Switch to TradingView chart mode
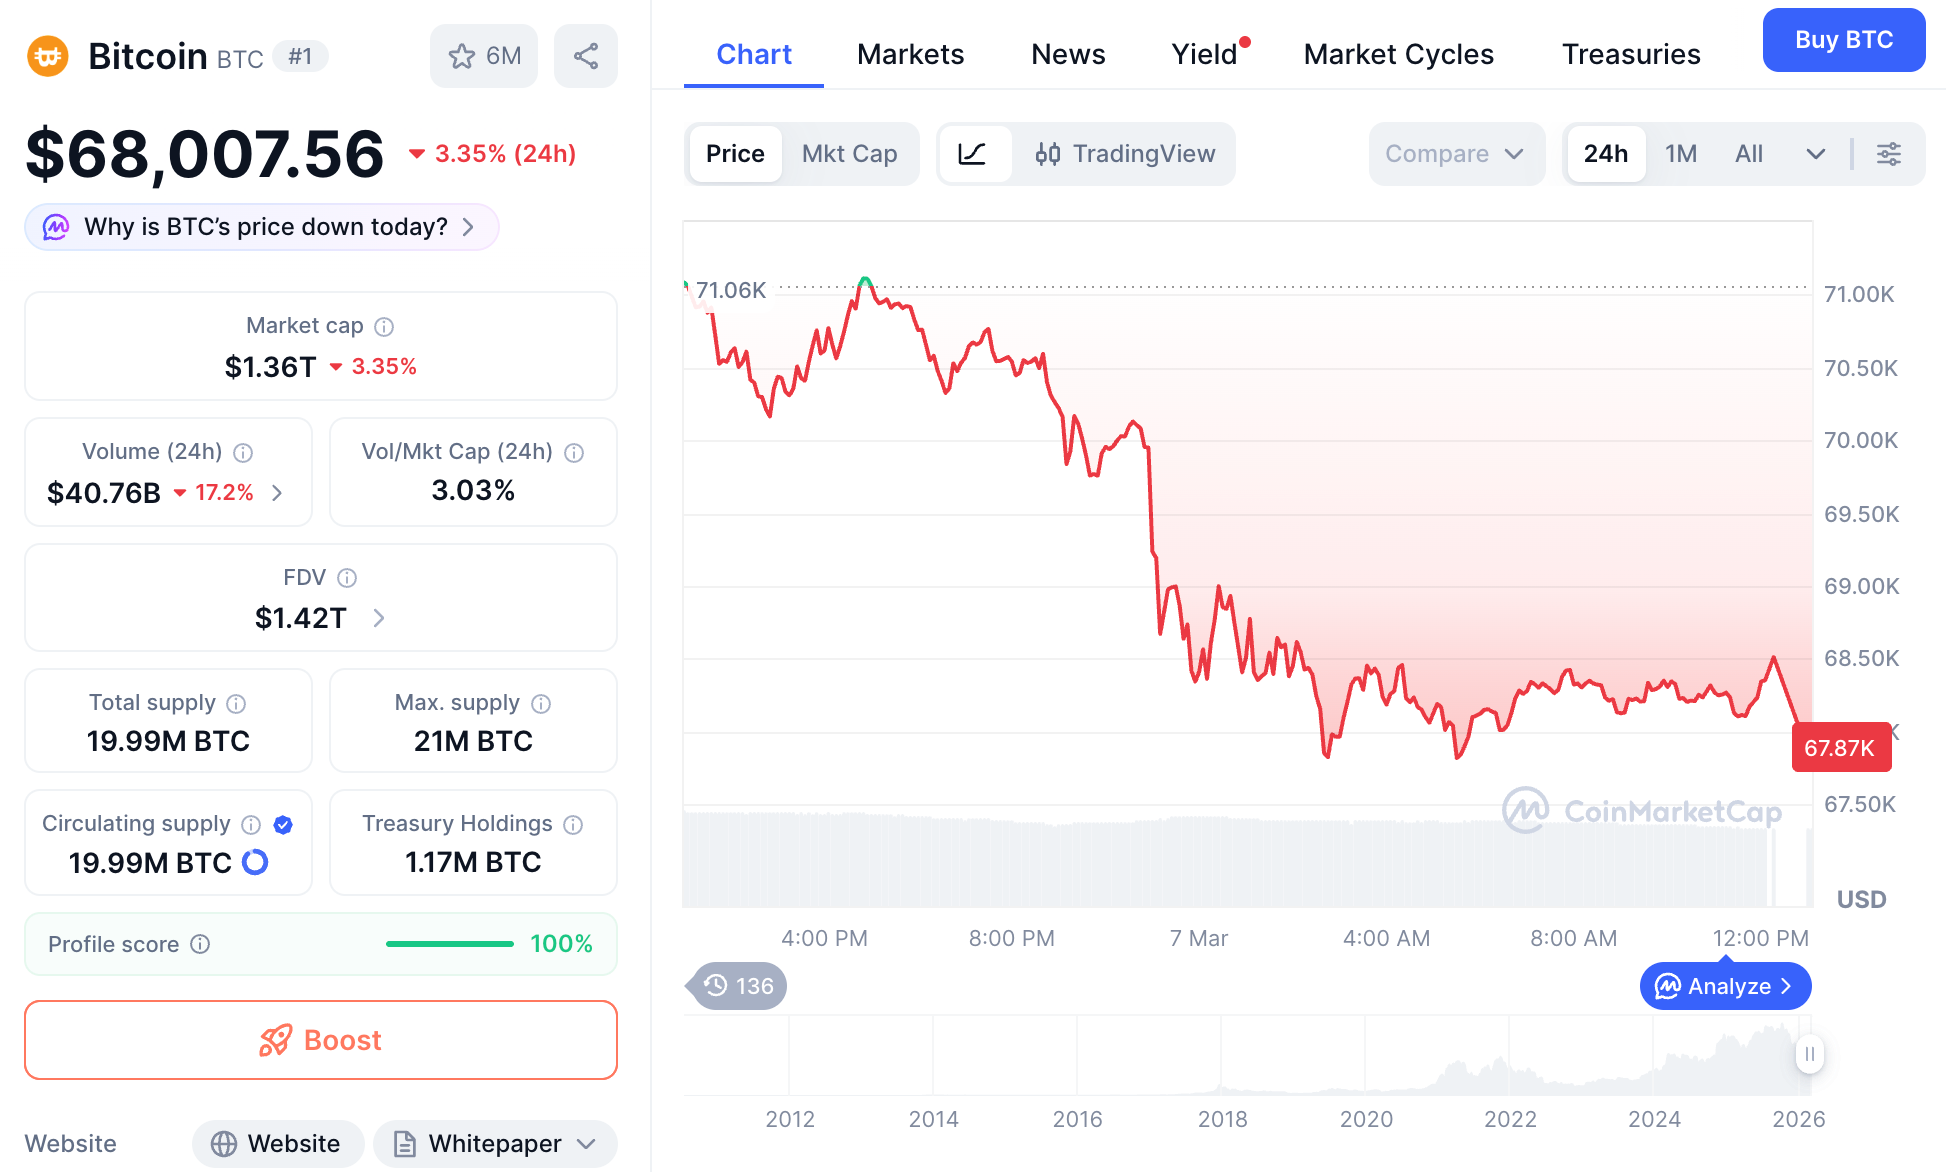1946x1172 pixels. point(1126,154)
